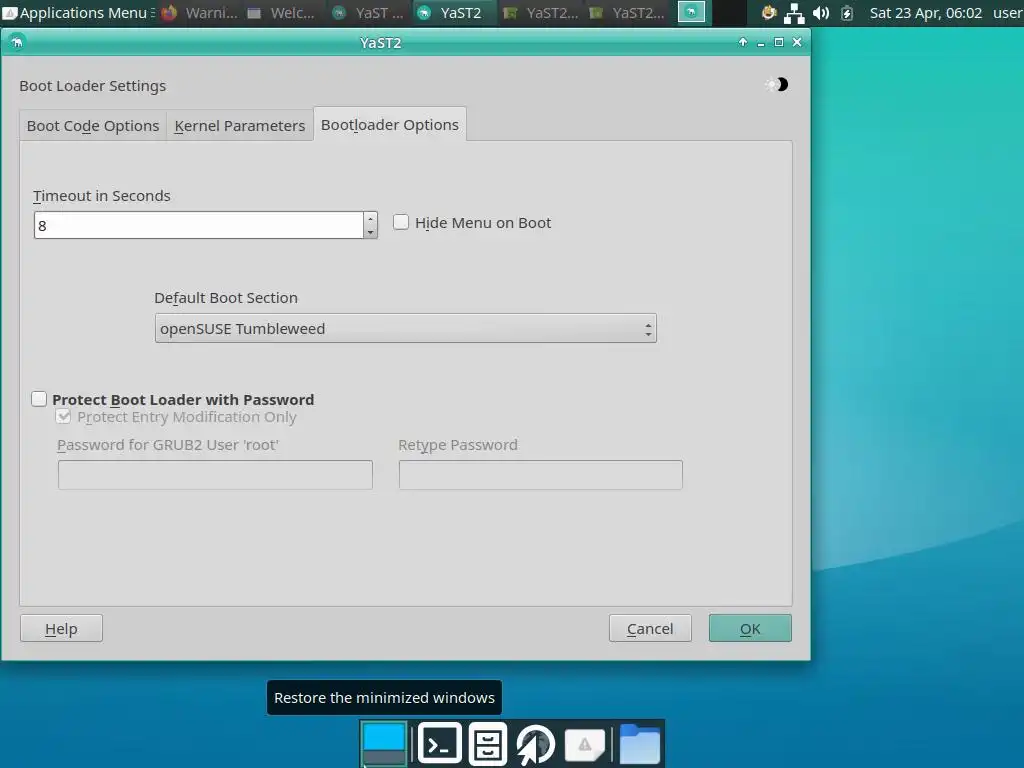Click the clock showing Sat 23 Apr
This screenshot has width=1024, height=768.
tap(925, 12)
